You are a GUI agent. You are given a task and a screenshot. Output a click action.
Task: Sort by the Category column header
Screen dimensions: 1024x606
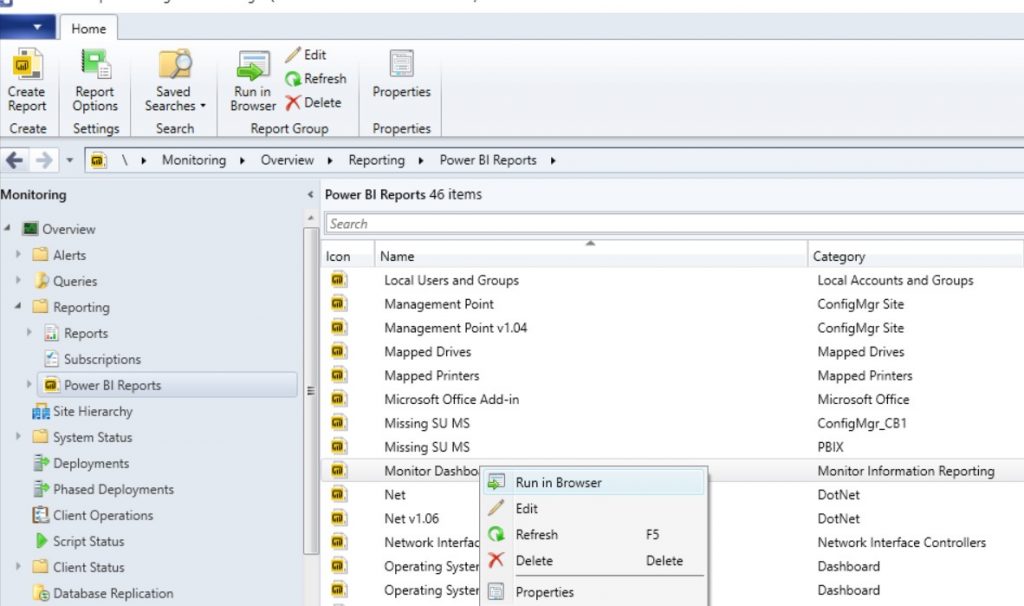click(x=915, y=256)
